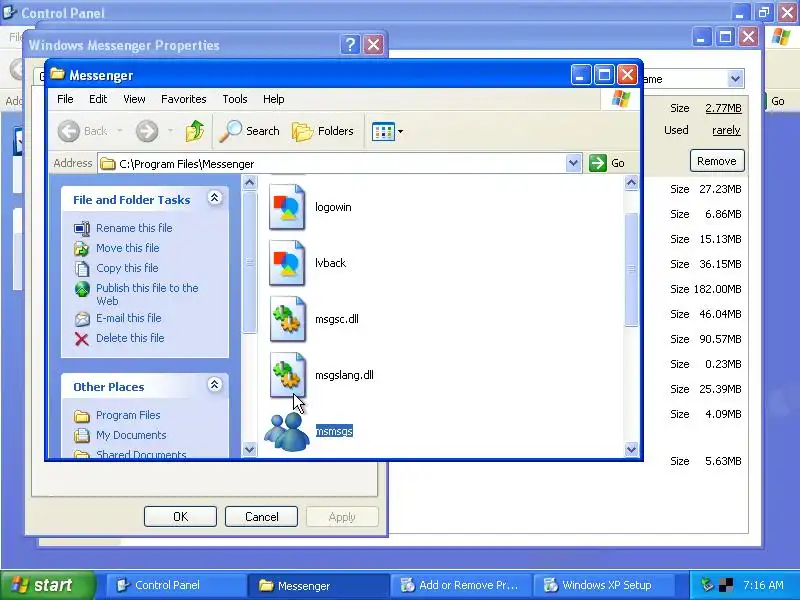Viewport: 800px width, 600px height.
Task: Switch to Windows XP Setup taskbar button
Action: tap(605, 585)
